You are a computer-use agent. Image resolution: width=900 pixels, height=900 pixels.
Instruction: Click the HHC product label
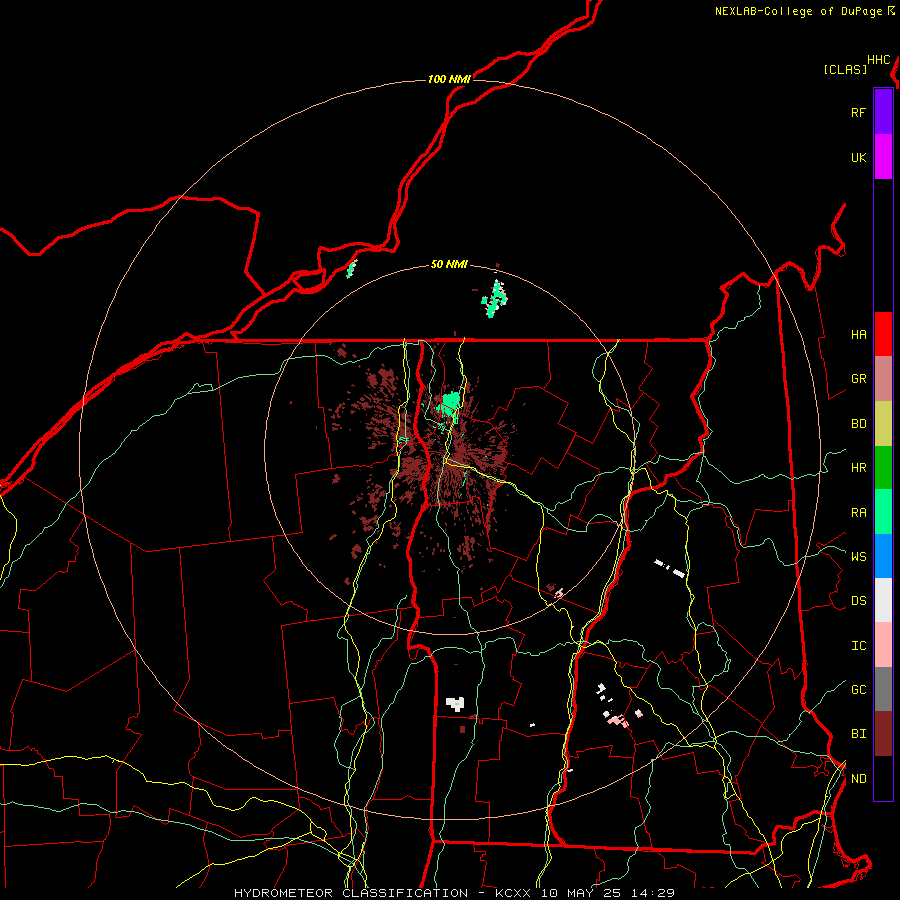879,60
